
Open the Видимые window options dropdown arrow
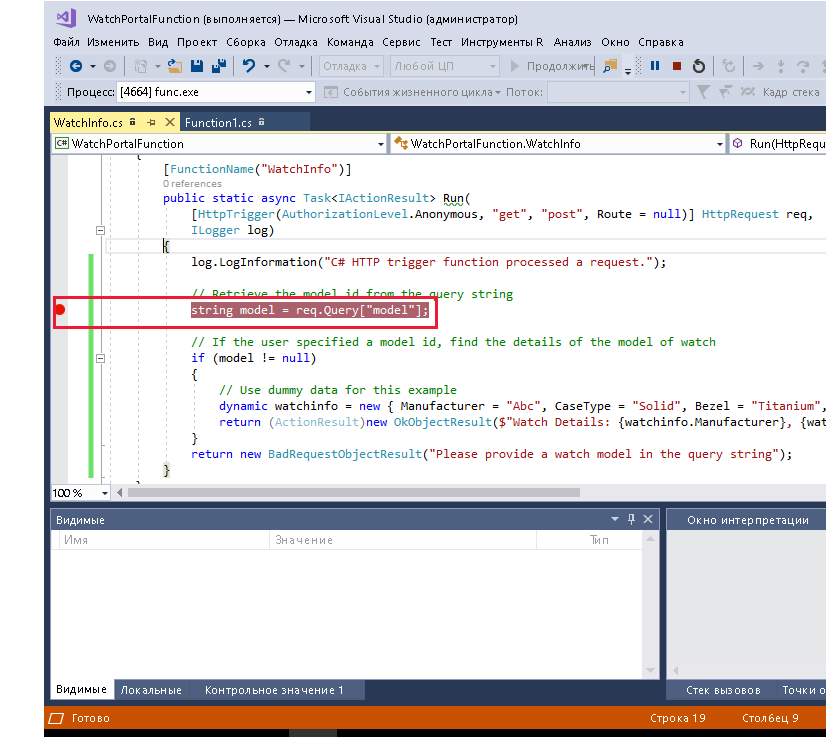(615, 519)
